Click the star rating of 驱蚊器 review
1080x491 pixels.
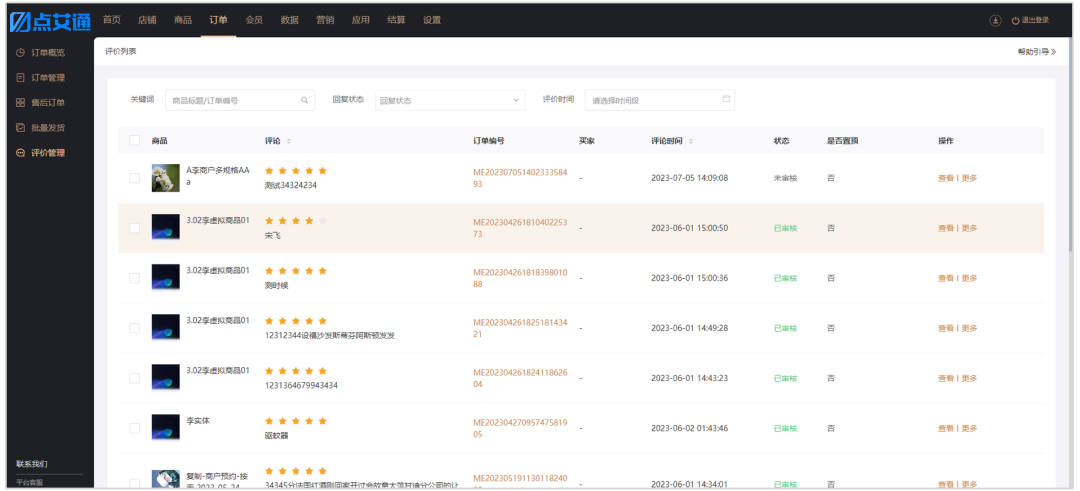point(295,421)
